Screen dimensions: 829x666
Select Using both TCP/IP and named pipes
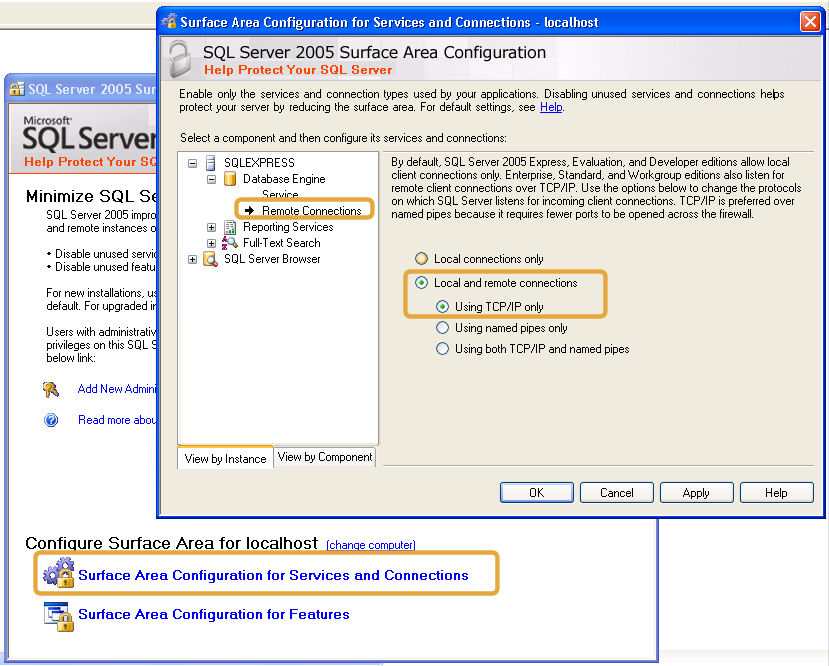tap(441, 348)
